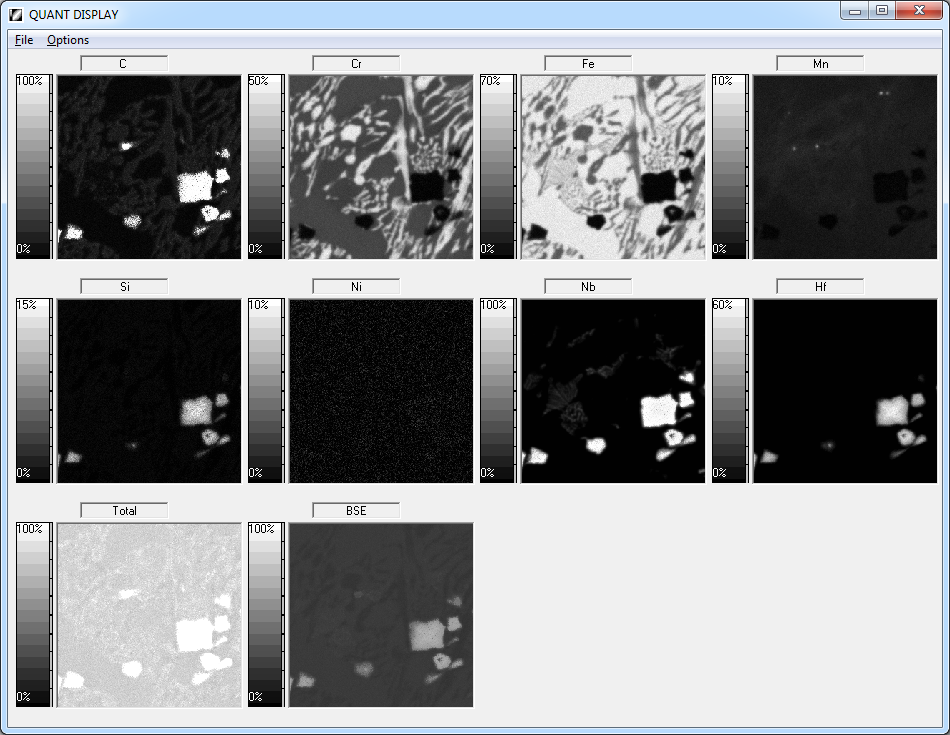Click the Cr map 50% grayscale bar
The width and height of the screenshot is (950, 735).
(266, 167)
